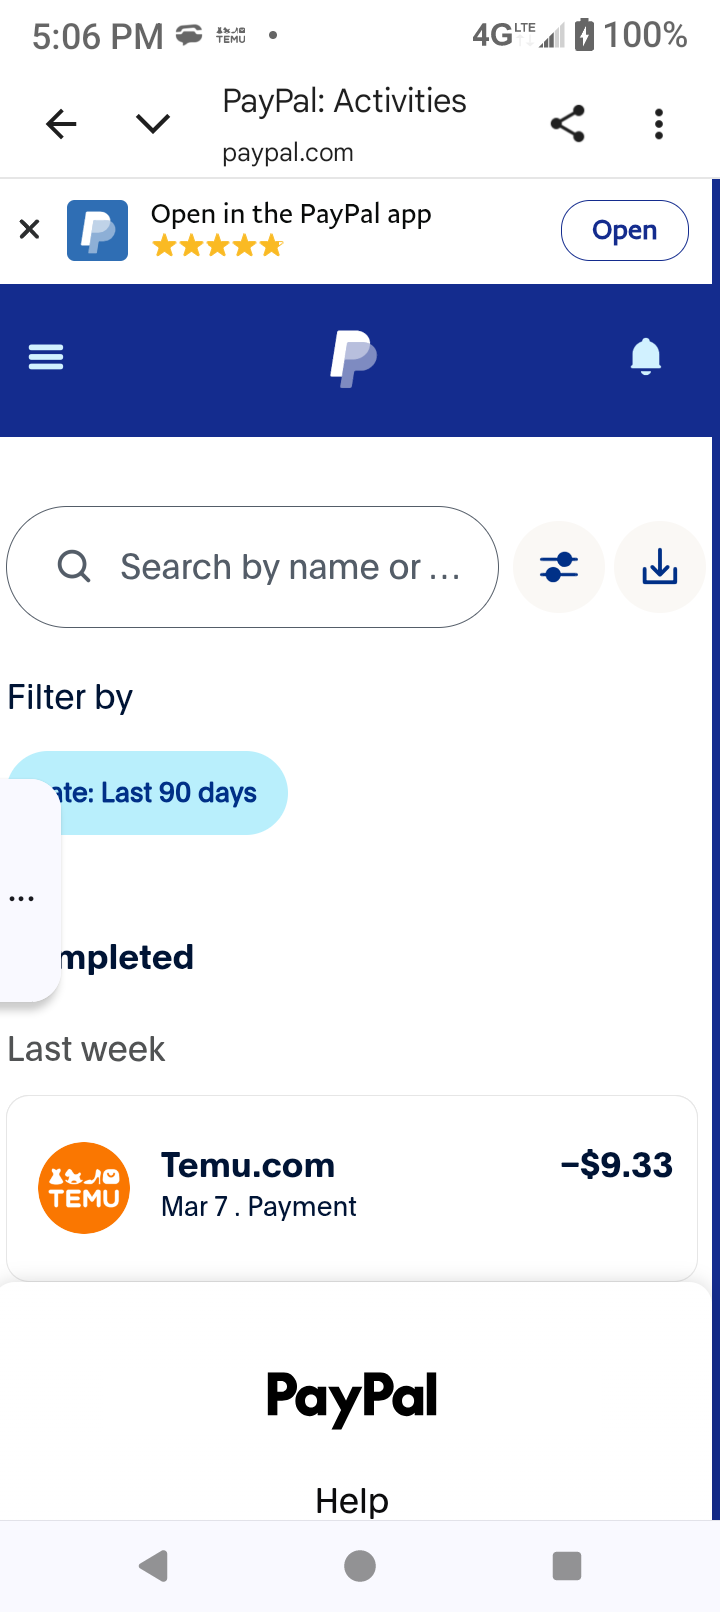Share this page via share icon

pos(567,124)
